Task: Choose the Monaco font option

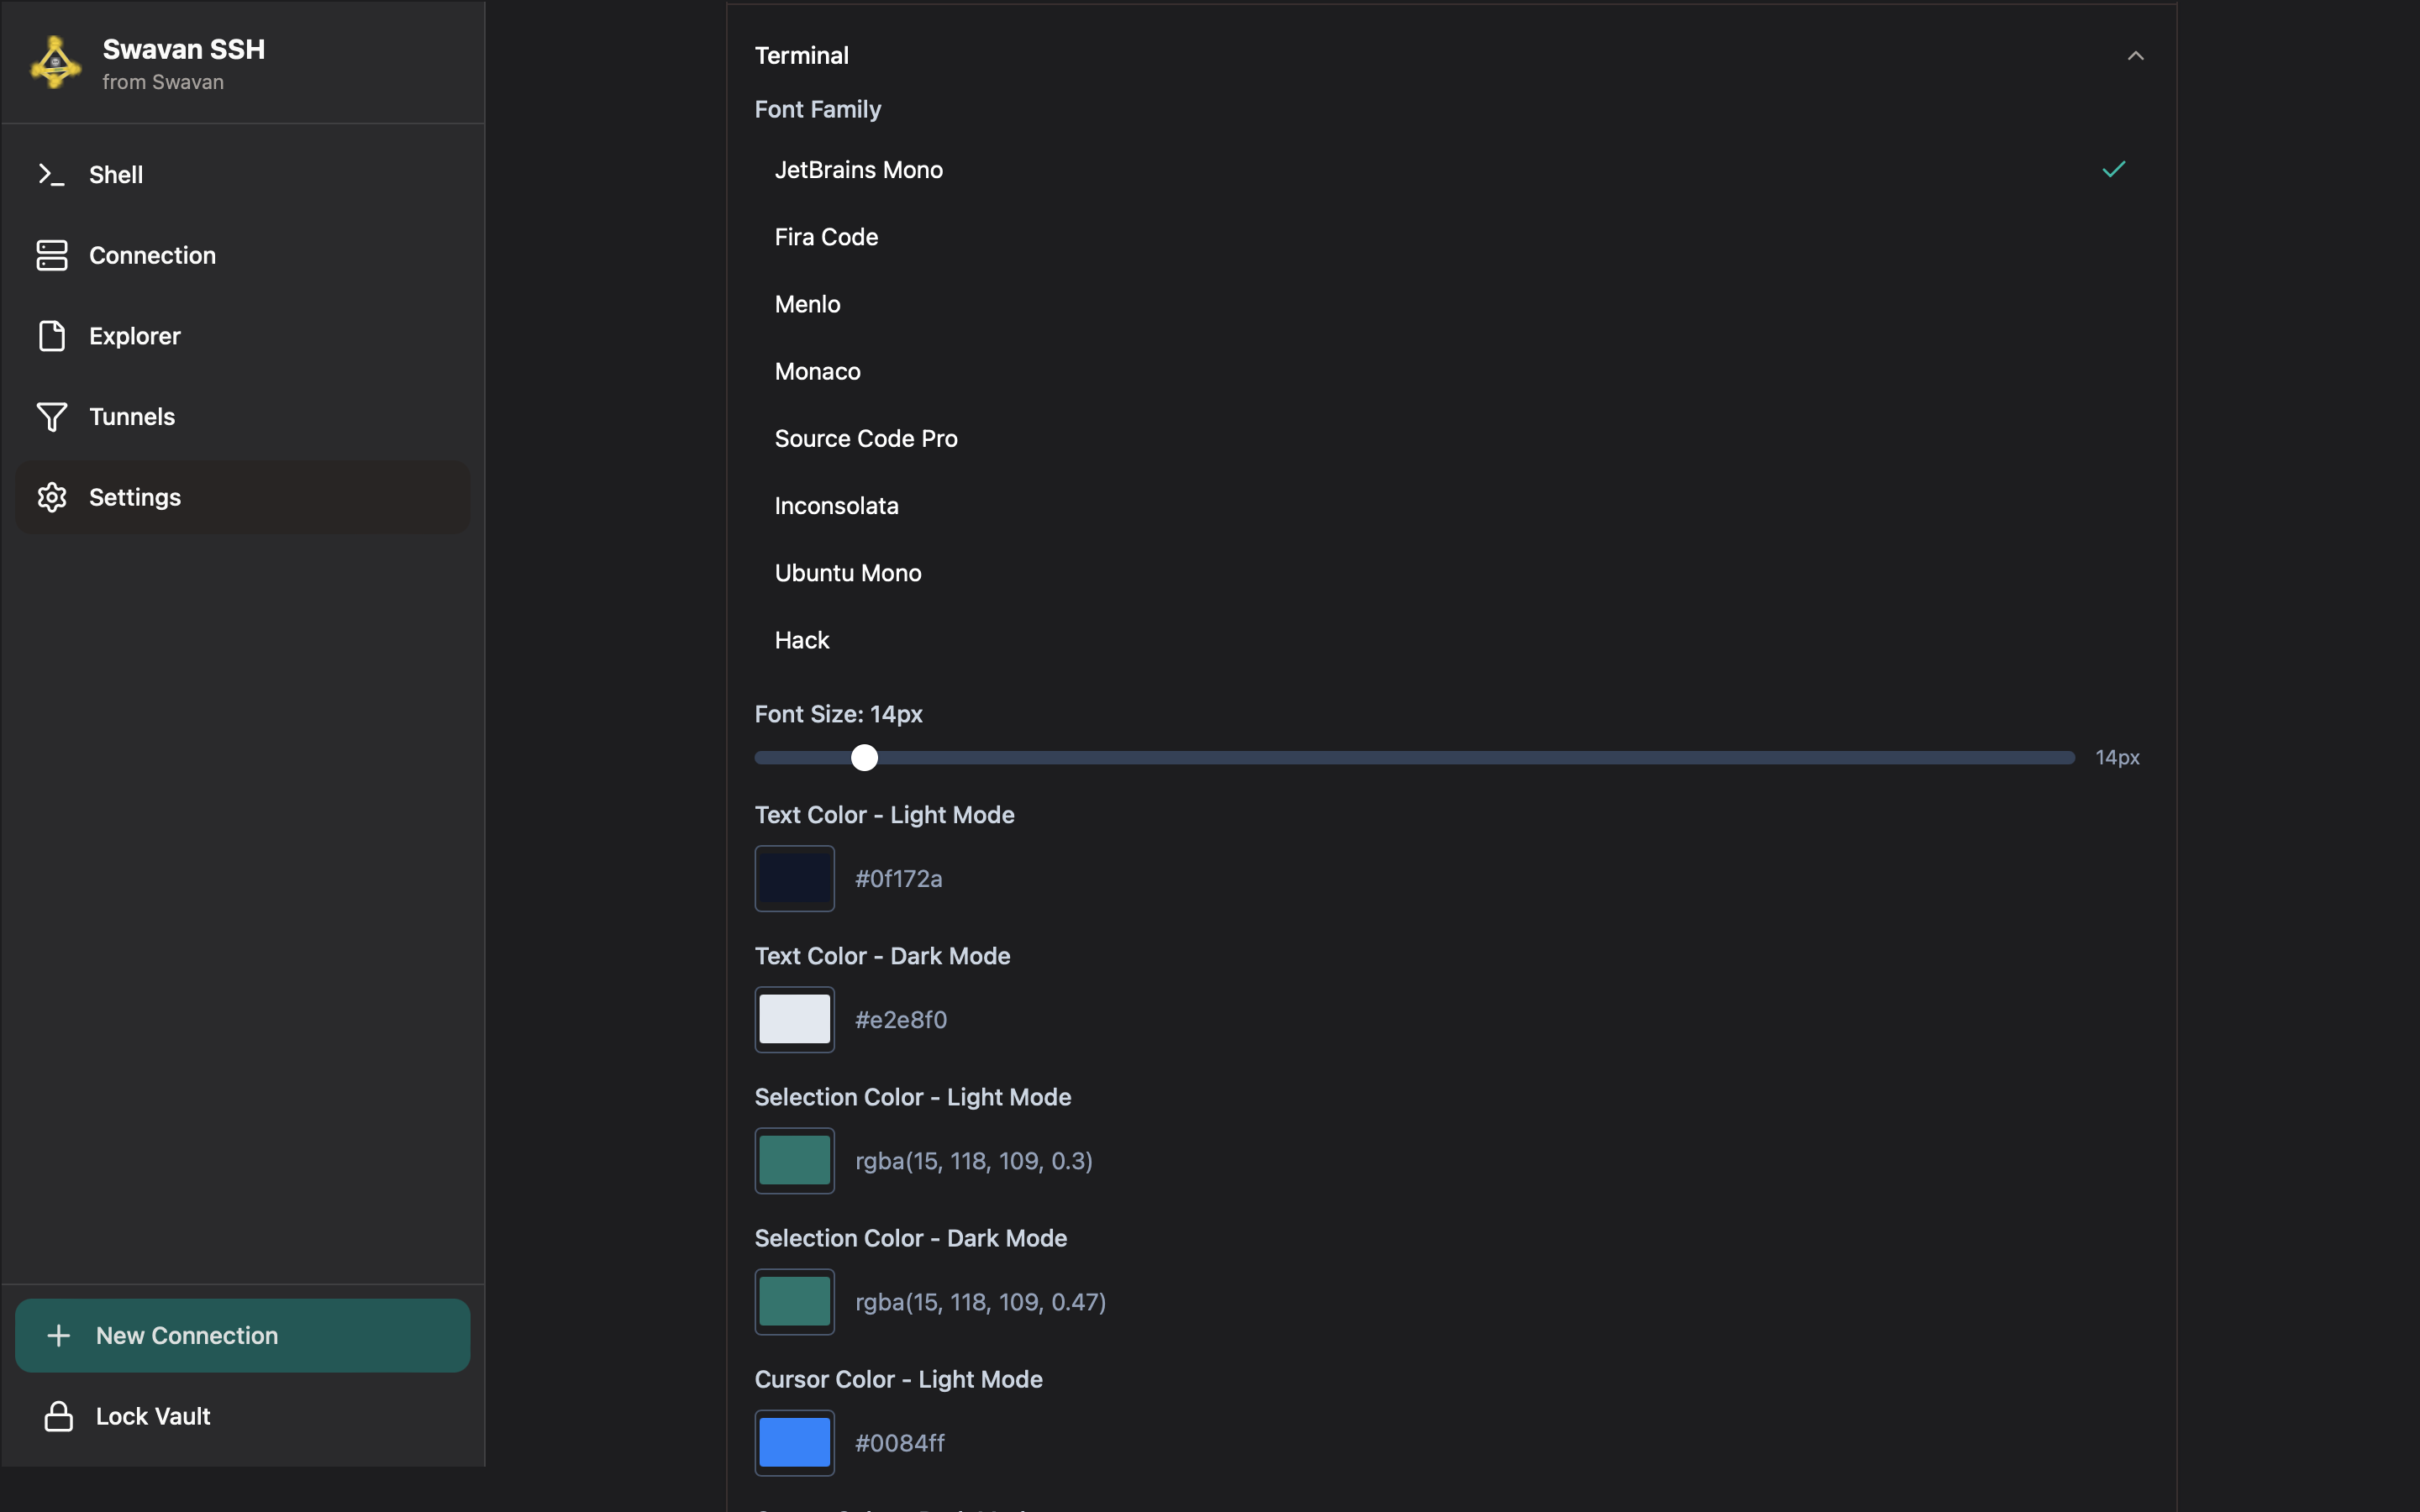Action: click(817, 371)
